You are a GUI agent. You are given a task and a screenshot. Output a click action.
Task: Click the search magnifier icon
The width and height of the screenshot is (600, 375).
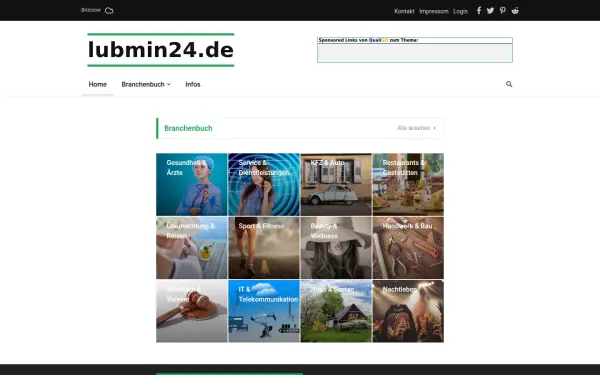click(x=509, y=84)
